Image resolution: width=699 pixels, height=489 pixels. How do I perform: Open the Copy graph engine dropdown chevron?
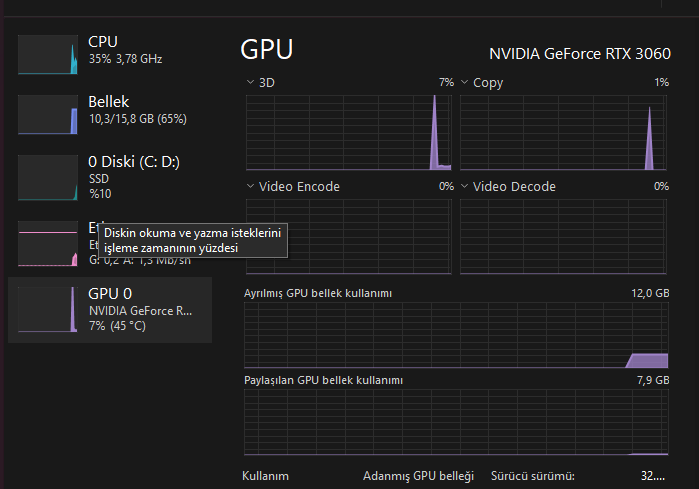(465, 82)
